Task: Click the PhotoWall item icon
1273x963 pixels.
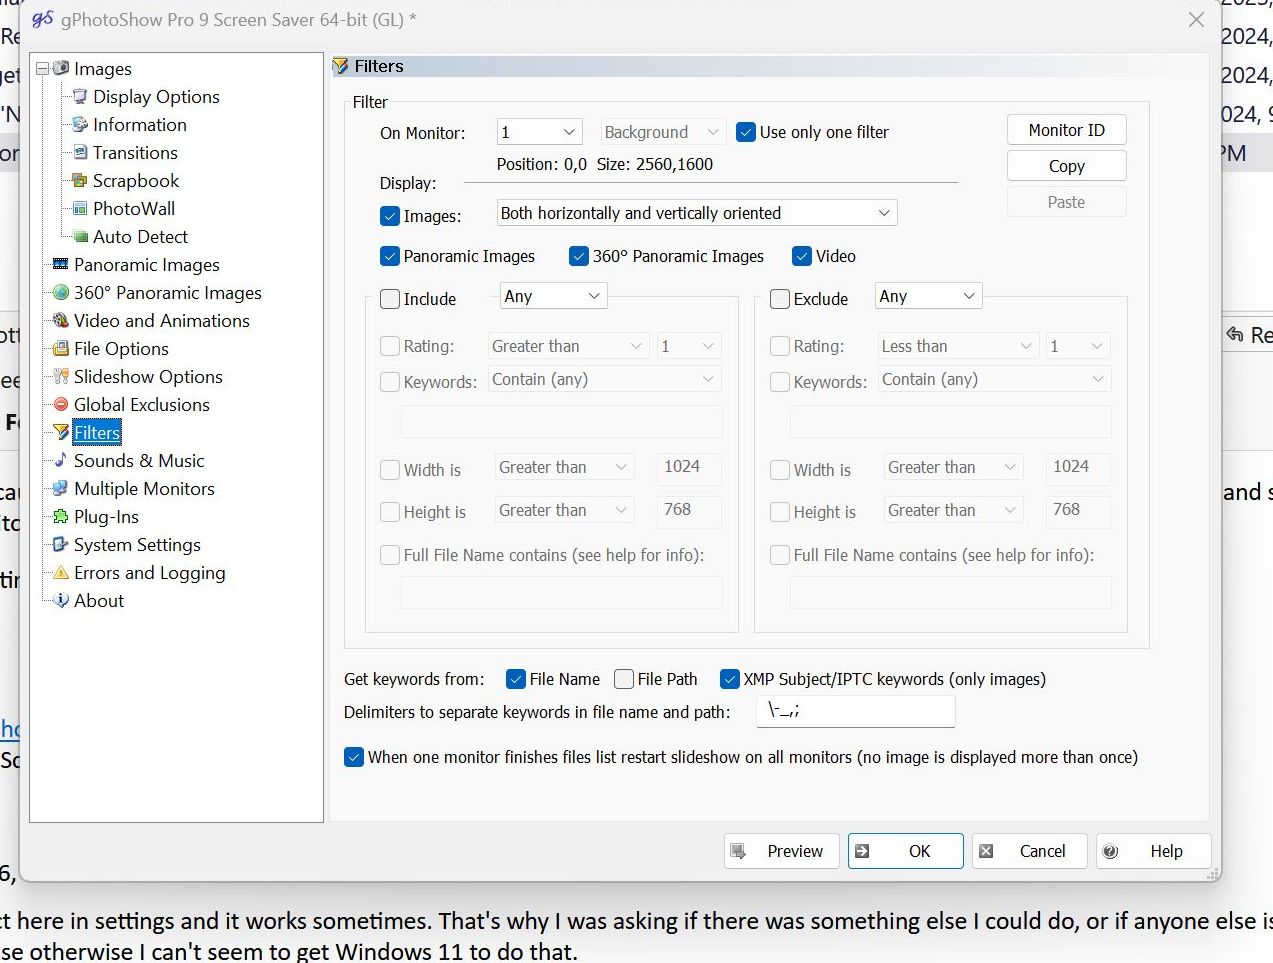Action: pos(81,208)
